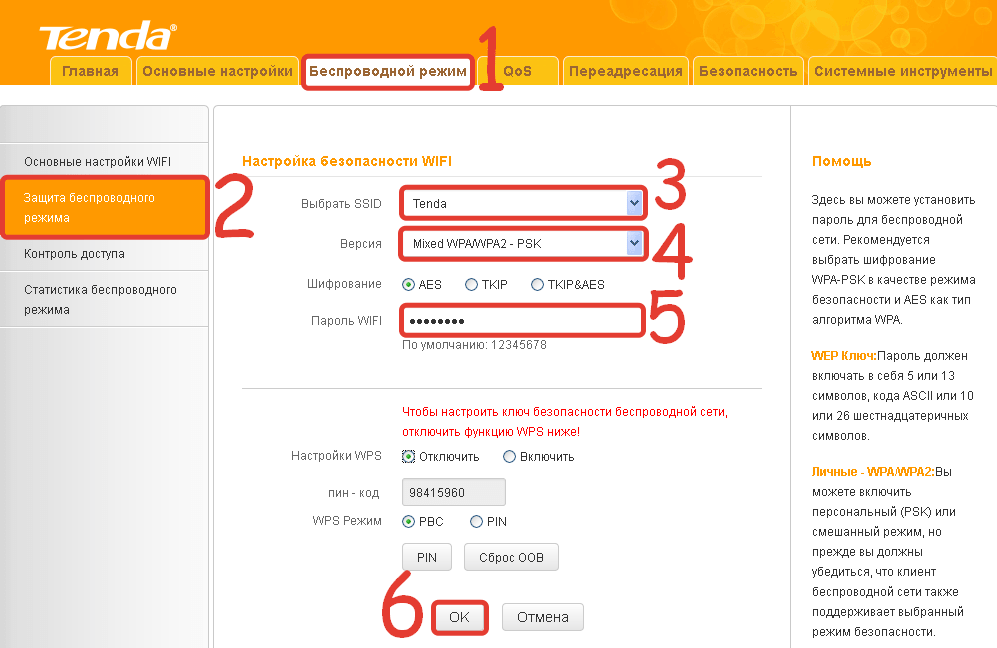Image resolution: width=997 pixels, height=648 pixels.
Task: Click the default password text 12345678
Action: click(x=519, y=345)
